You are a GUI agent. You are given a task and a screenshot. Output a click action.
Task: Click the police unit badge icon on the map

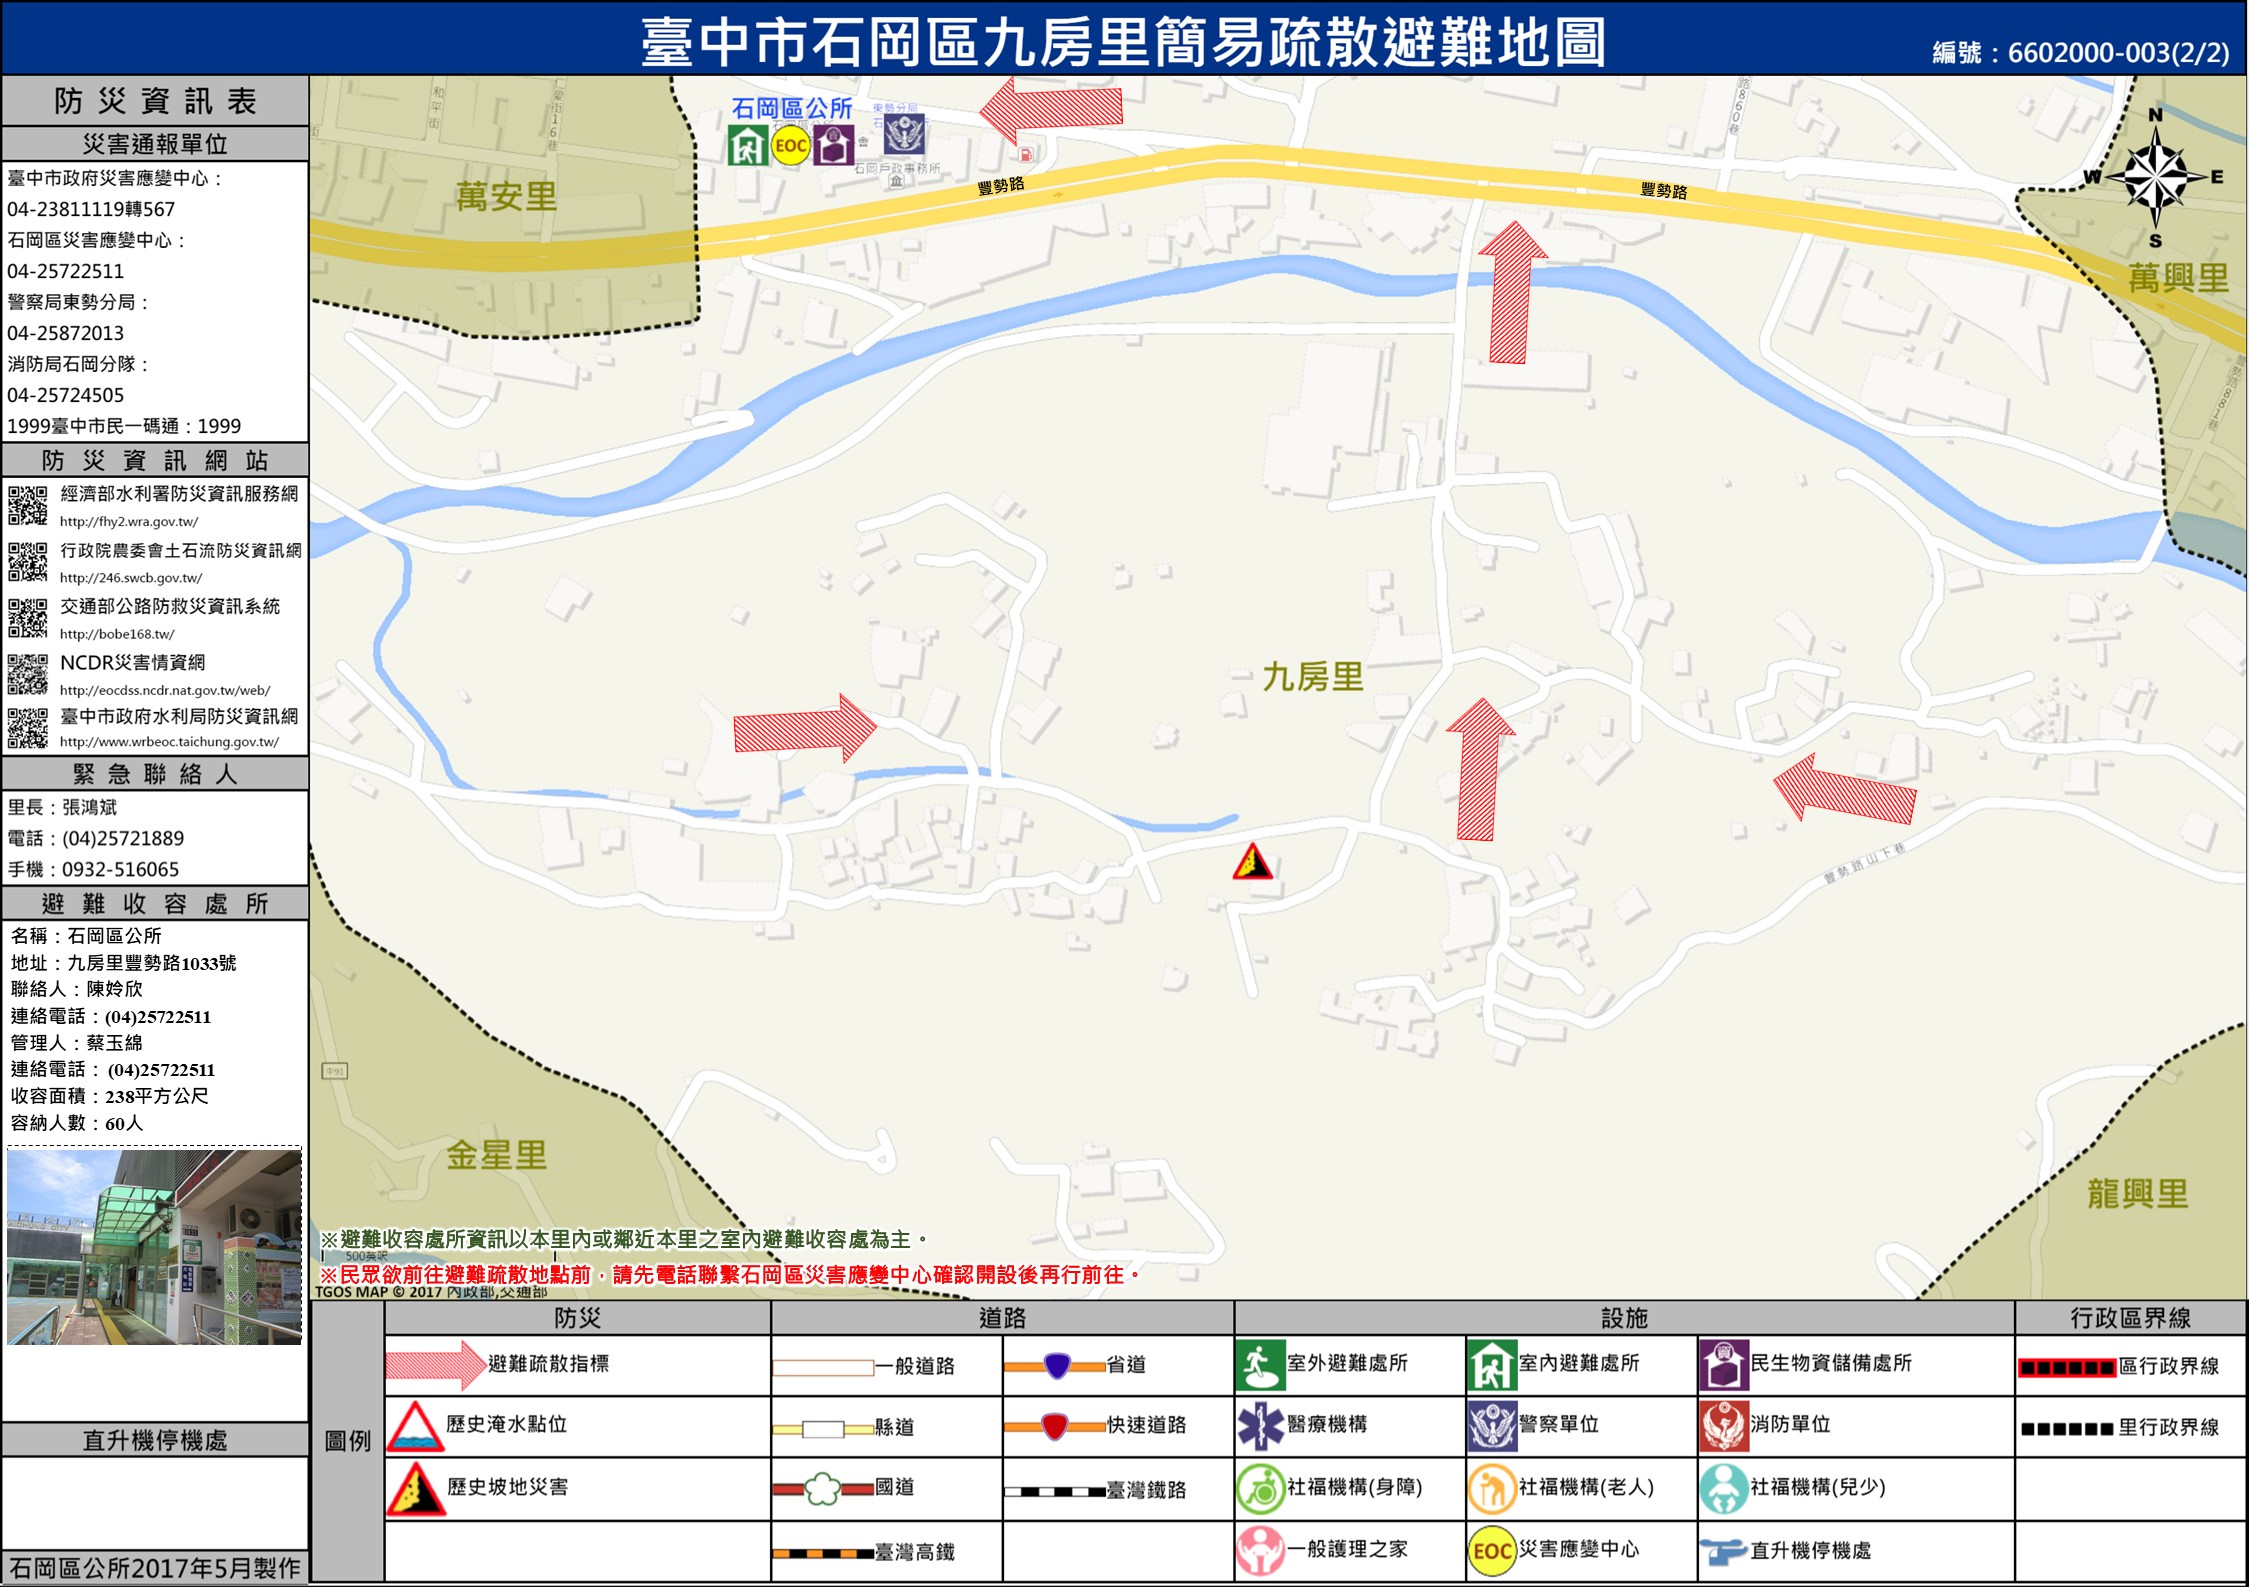[905, 134]
